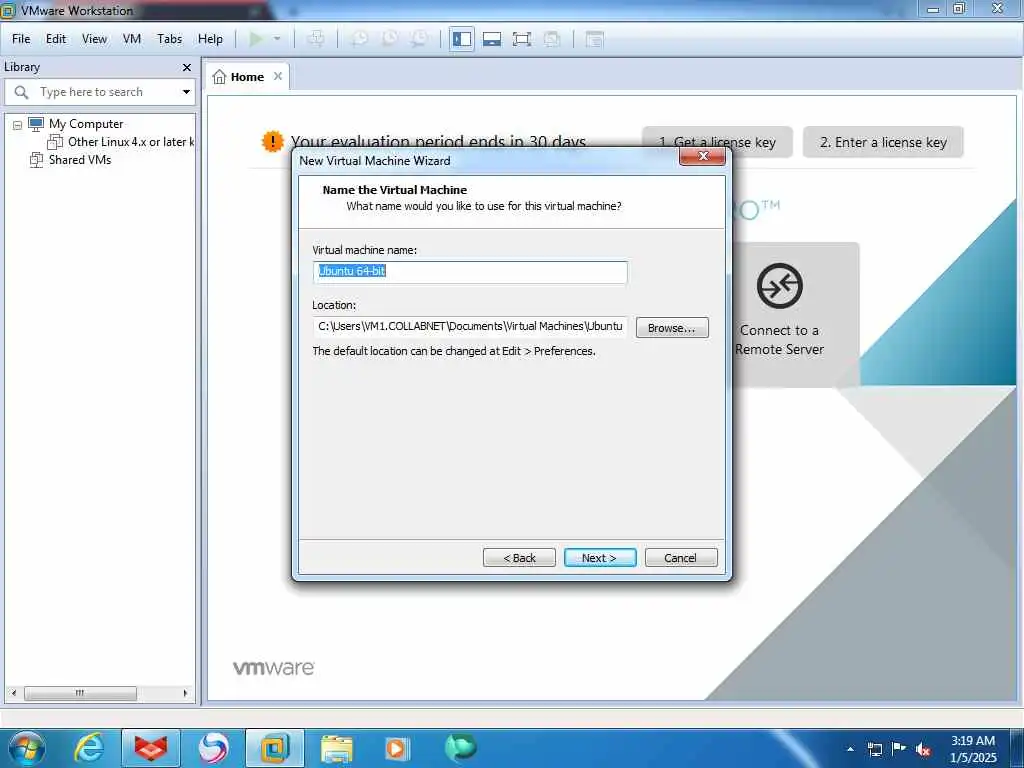Click the Revert to Snapshot toolbar icon

(390, 39)
